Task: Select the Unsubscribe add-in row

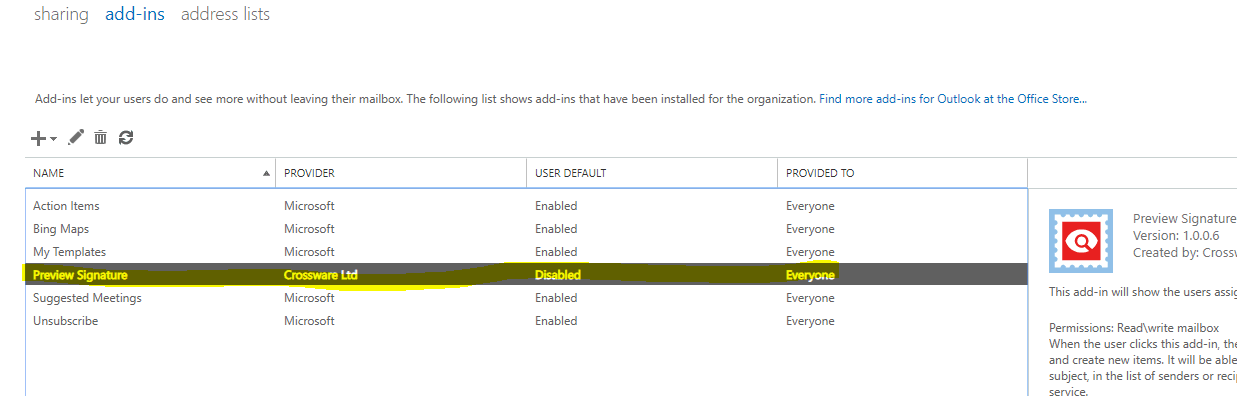Action: pos(526,321)
